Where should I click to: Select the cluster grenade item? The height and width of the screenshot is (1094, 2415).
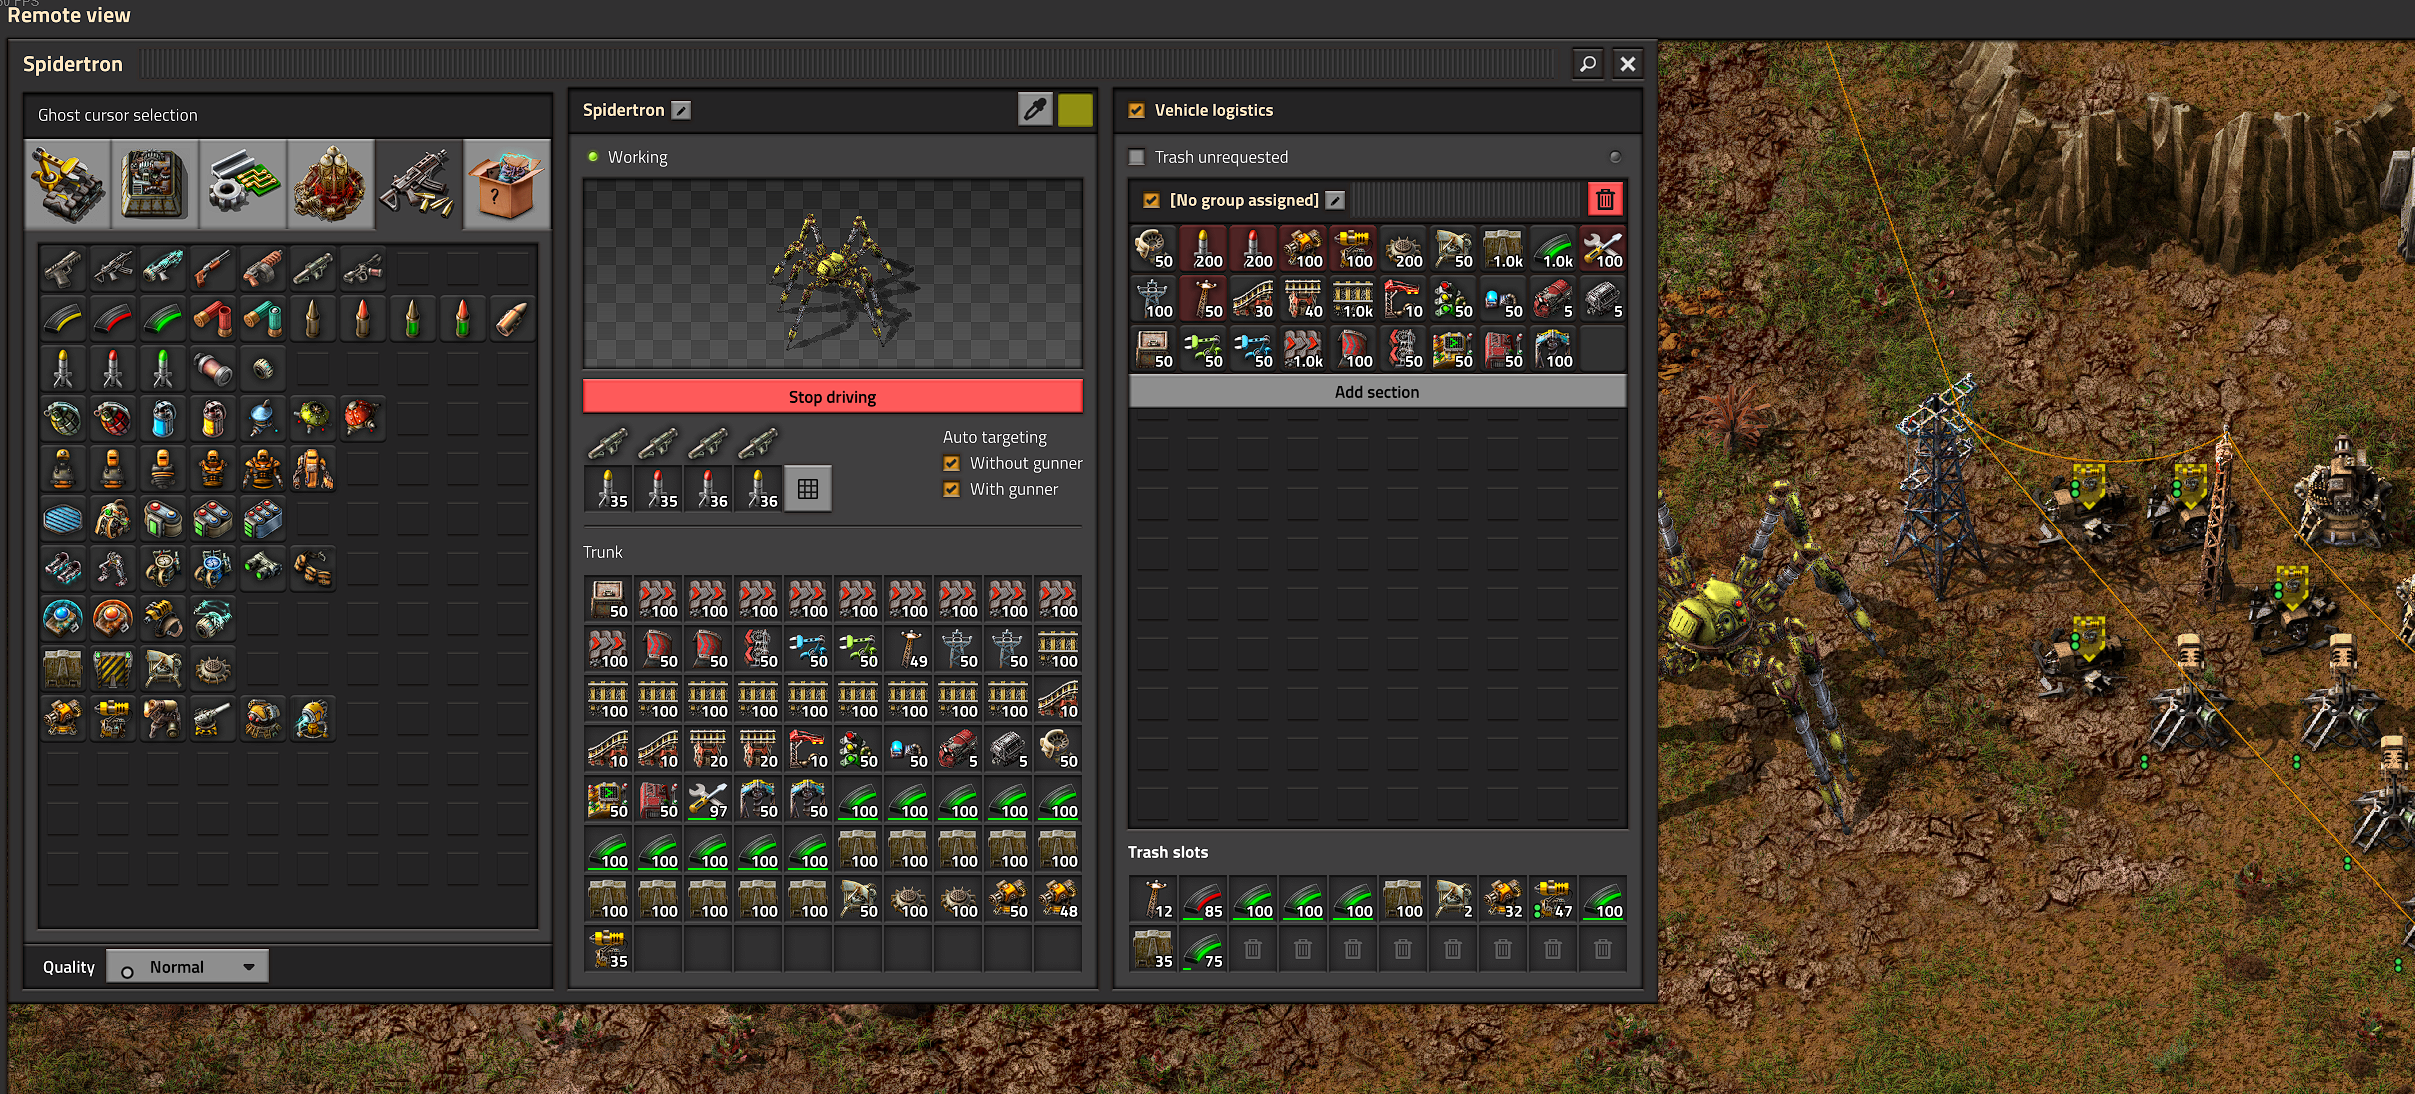coord(113,418)
